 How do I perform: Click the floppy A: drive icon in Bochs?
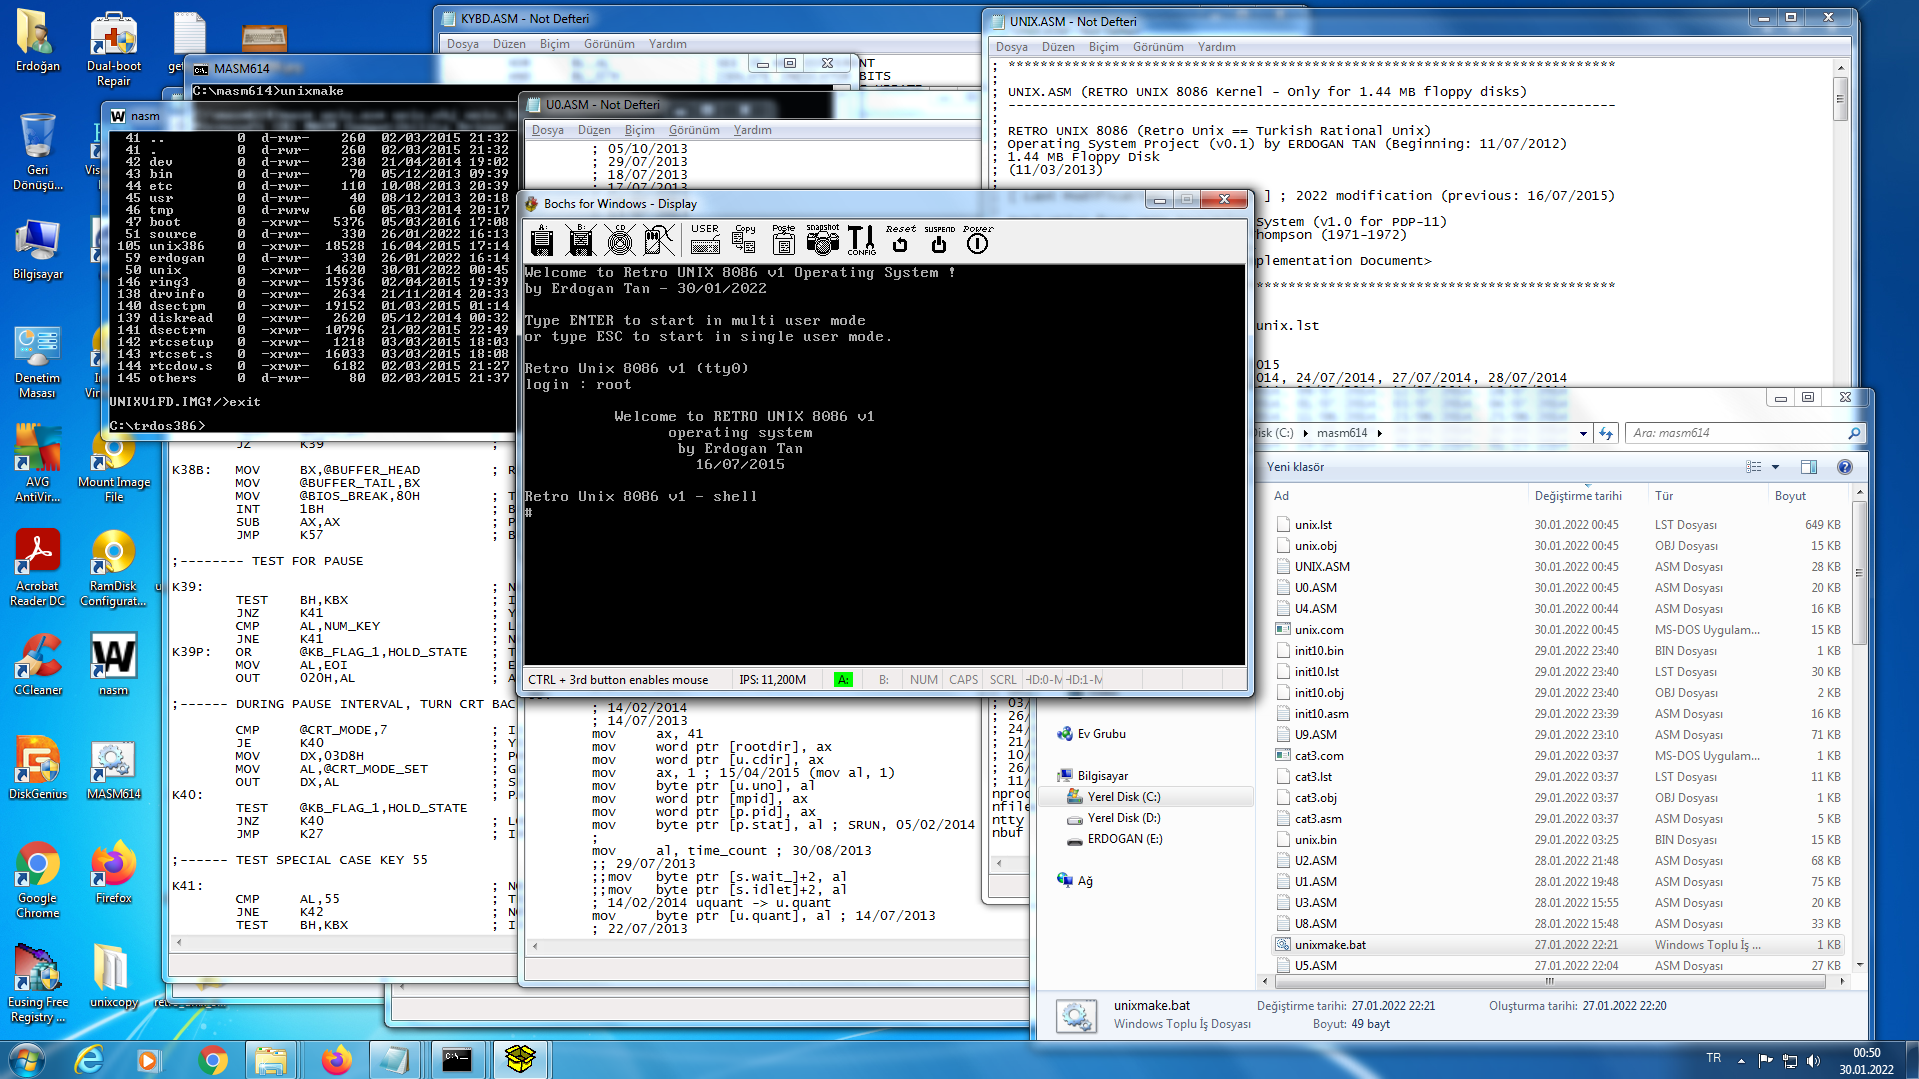tap(542, 240)
